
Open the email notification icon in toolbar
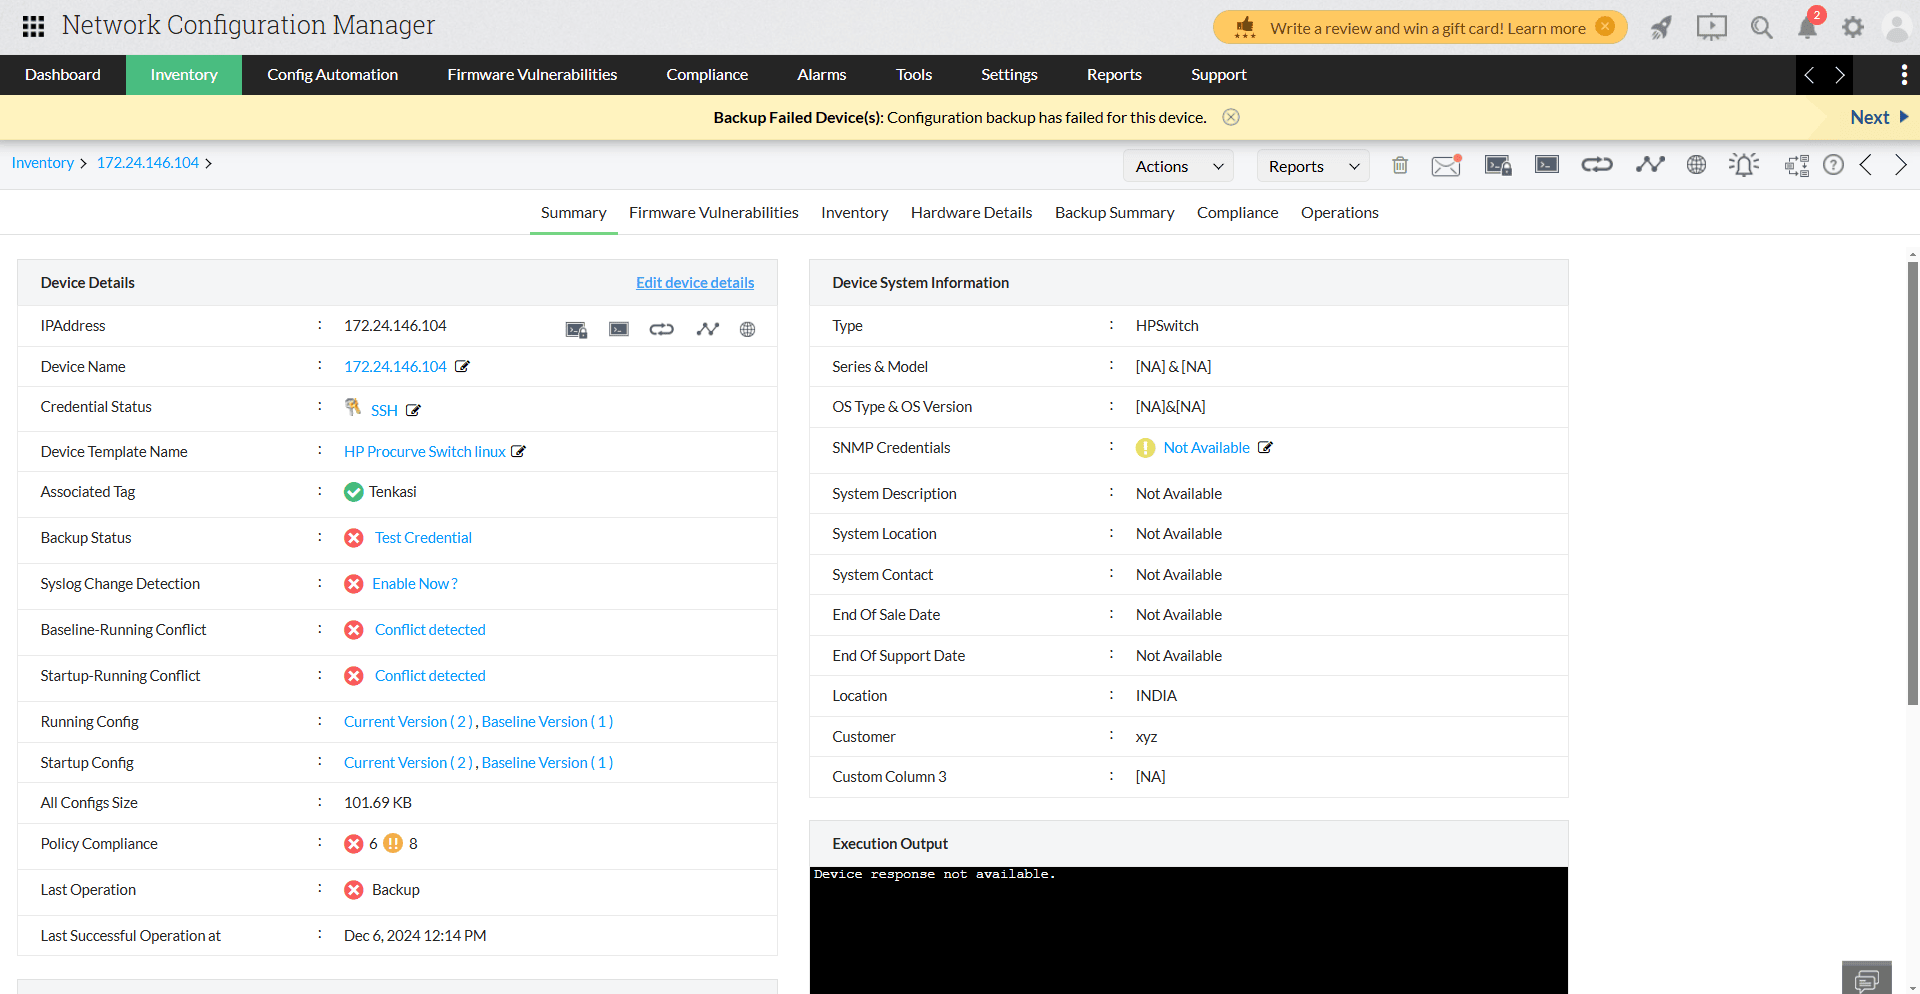1446,165
